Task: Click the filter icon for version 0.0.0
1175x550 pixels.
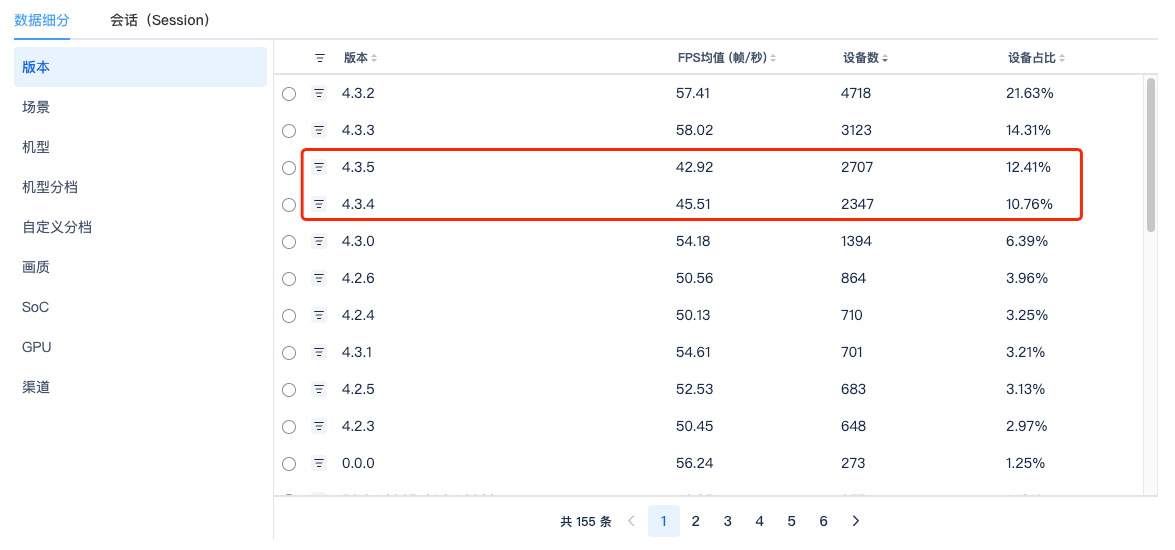Action: point(319,463)
